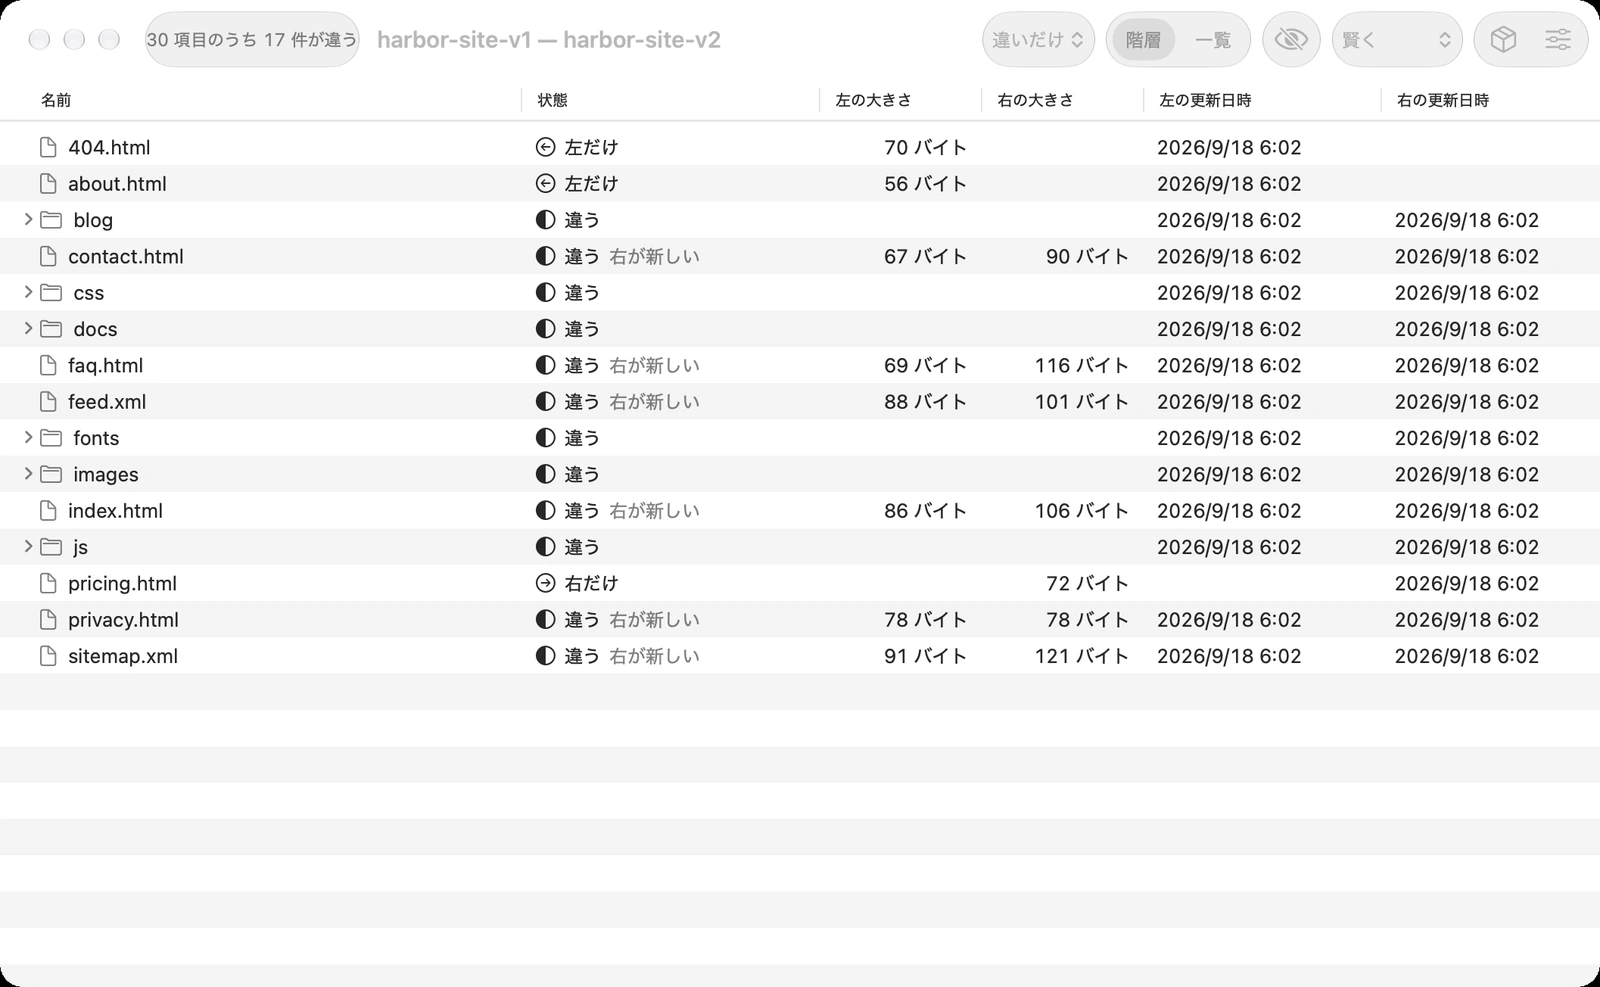Switch to 一覧 list view
Screen dimensions: 1600x987
(1213, 40)
